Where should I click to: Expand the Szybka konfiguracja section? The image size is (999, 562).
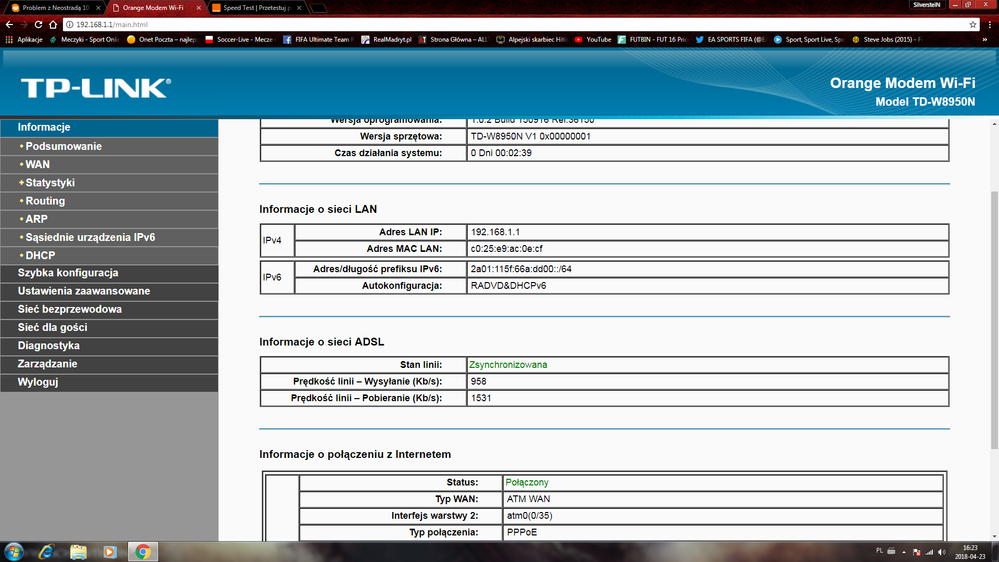click(68, 273)
